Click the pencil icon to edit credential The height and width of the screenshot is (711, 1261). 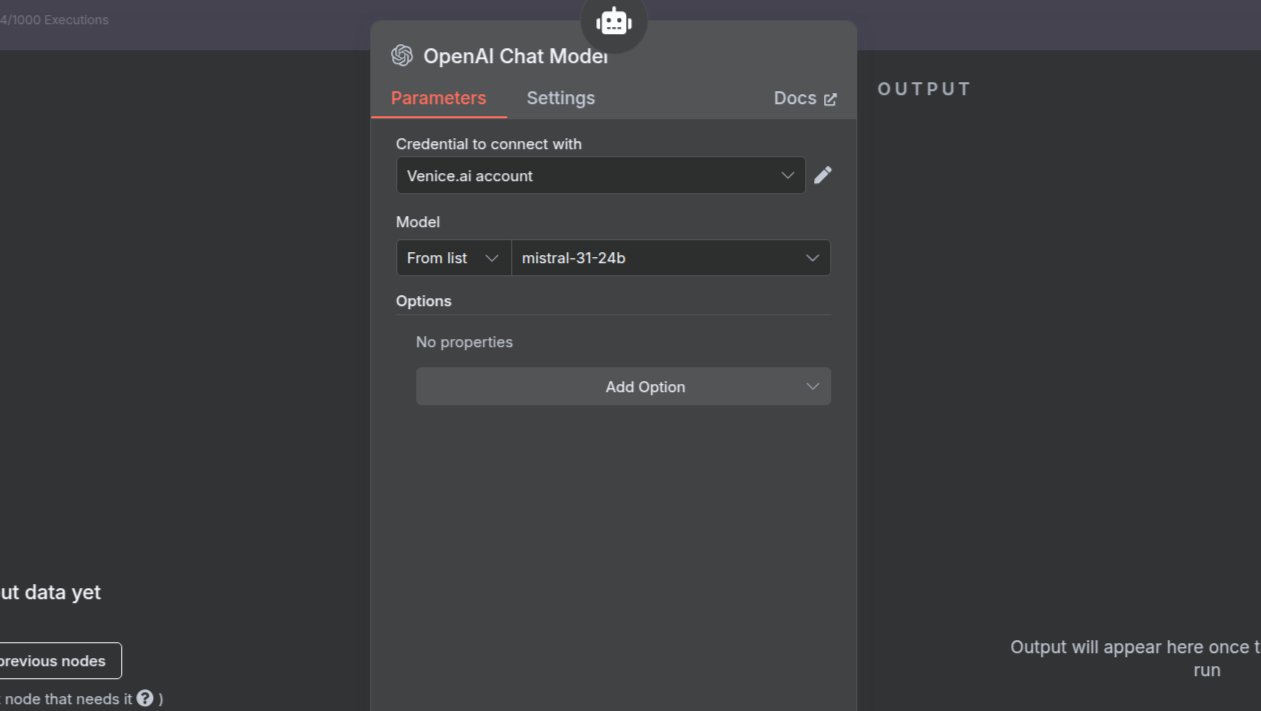pos(823,175)
